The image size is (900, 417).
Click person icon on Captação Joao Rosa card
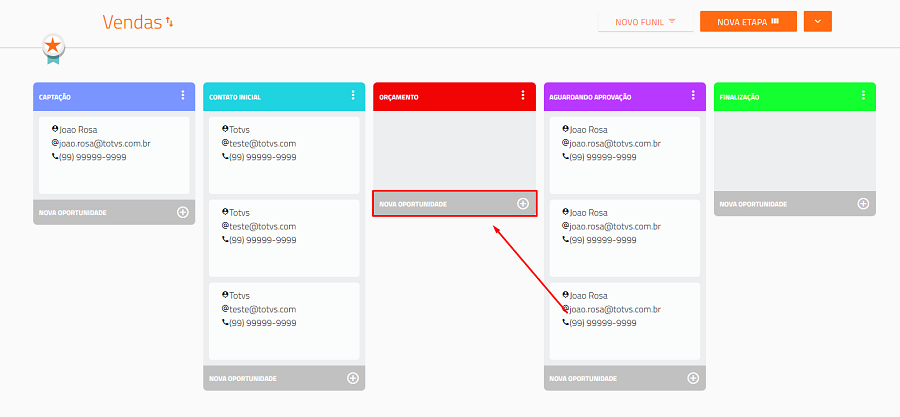coord(55,129)
